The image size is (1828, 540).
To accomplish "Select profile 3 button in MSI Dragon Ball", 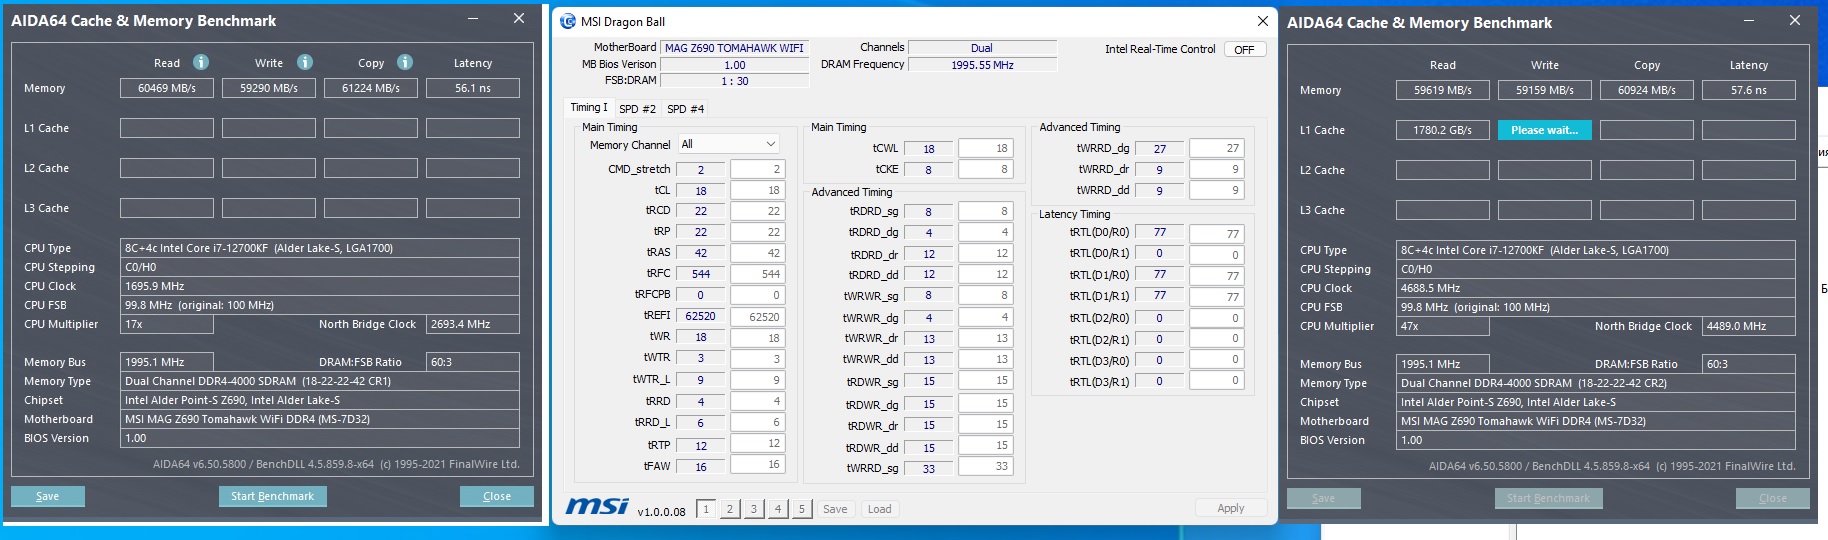I will [754, 509].
